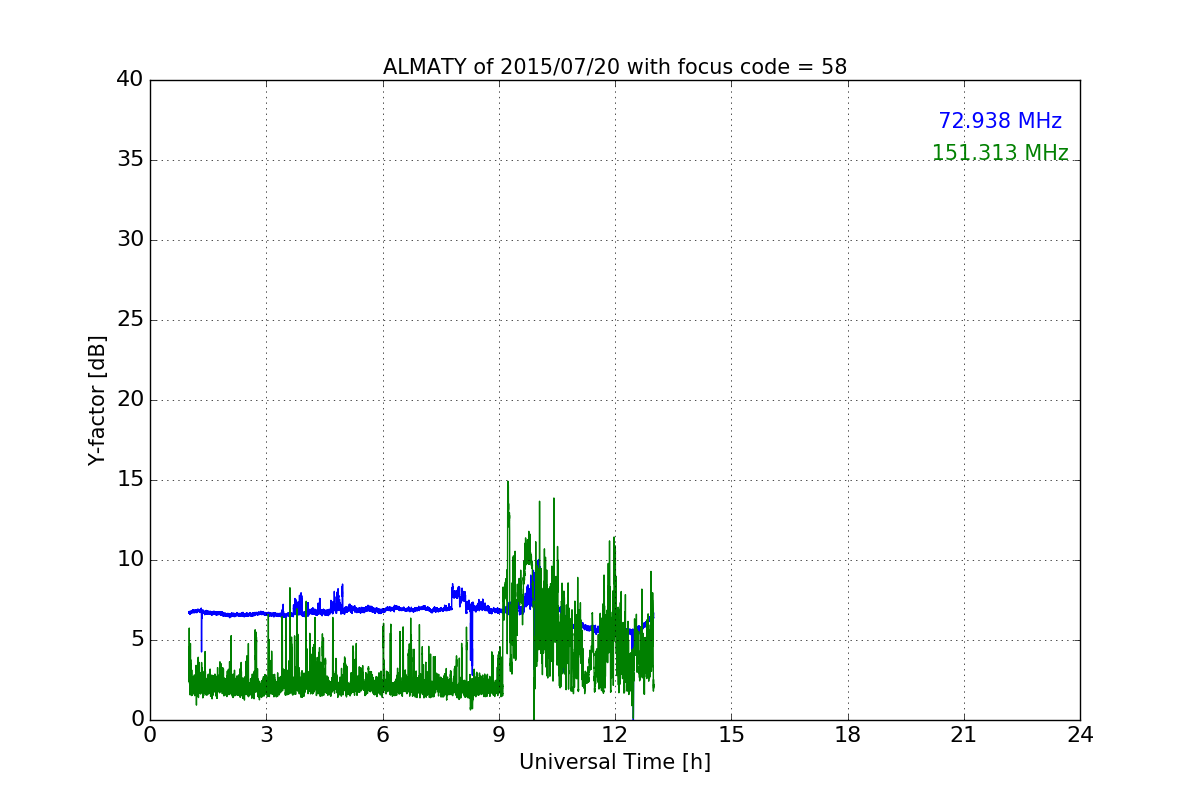Click the y-axis tick label '10'
This screenshot has height=800, width=1200.
pos(130,560)
